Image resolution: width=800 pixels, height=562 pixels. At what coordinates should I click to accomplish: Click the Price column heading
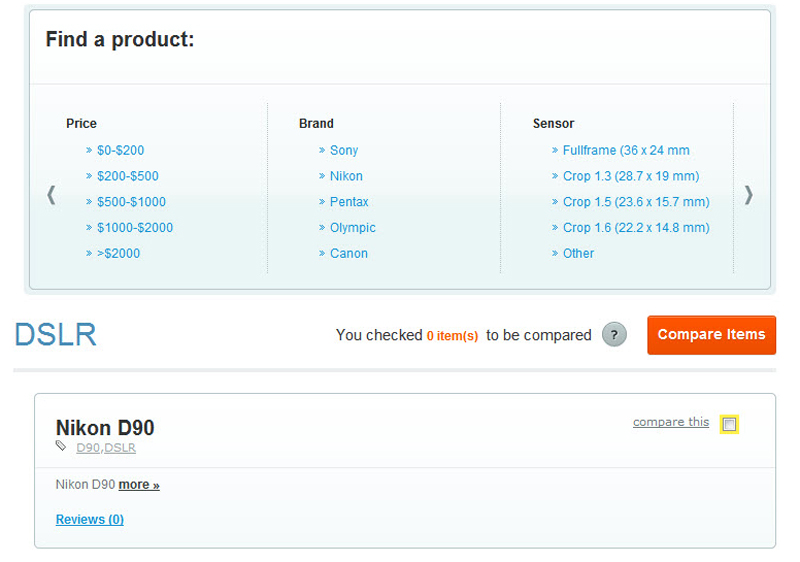tap(81, 123)
